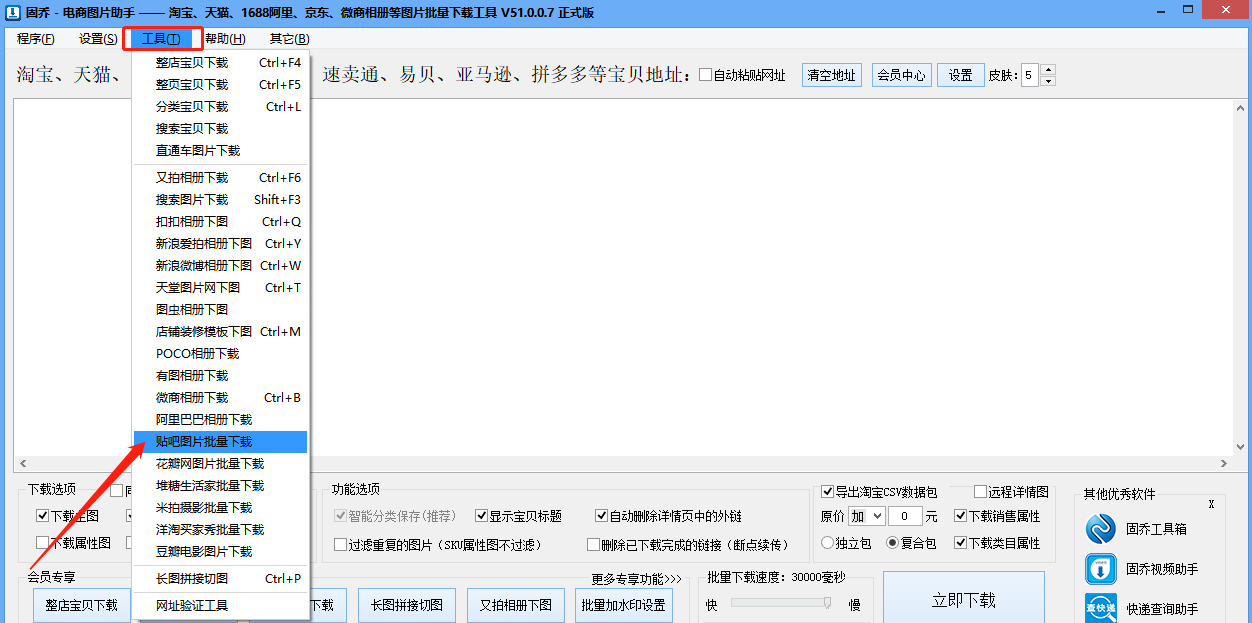Select the 独立包 radio button
Viewport: 1252px width, 623px height.
[x=828, y=543]
